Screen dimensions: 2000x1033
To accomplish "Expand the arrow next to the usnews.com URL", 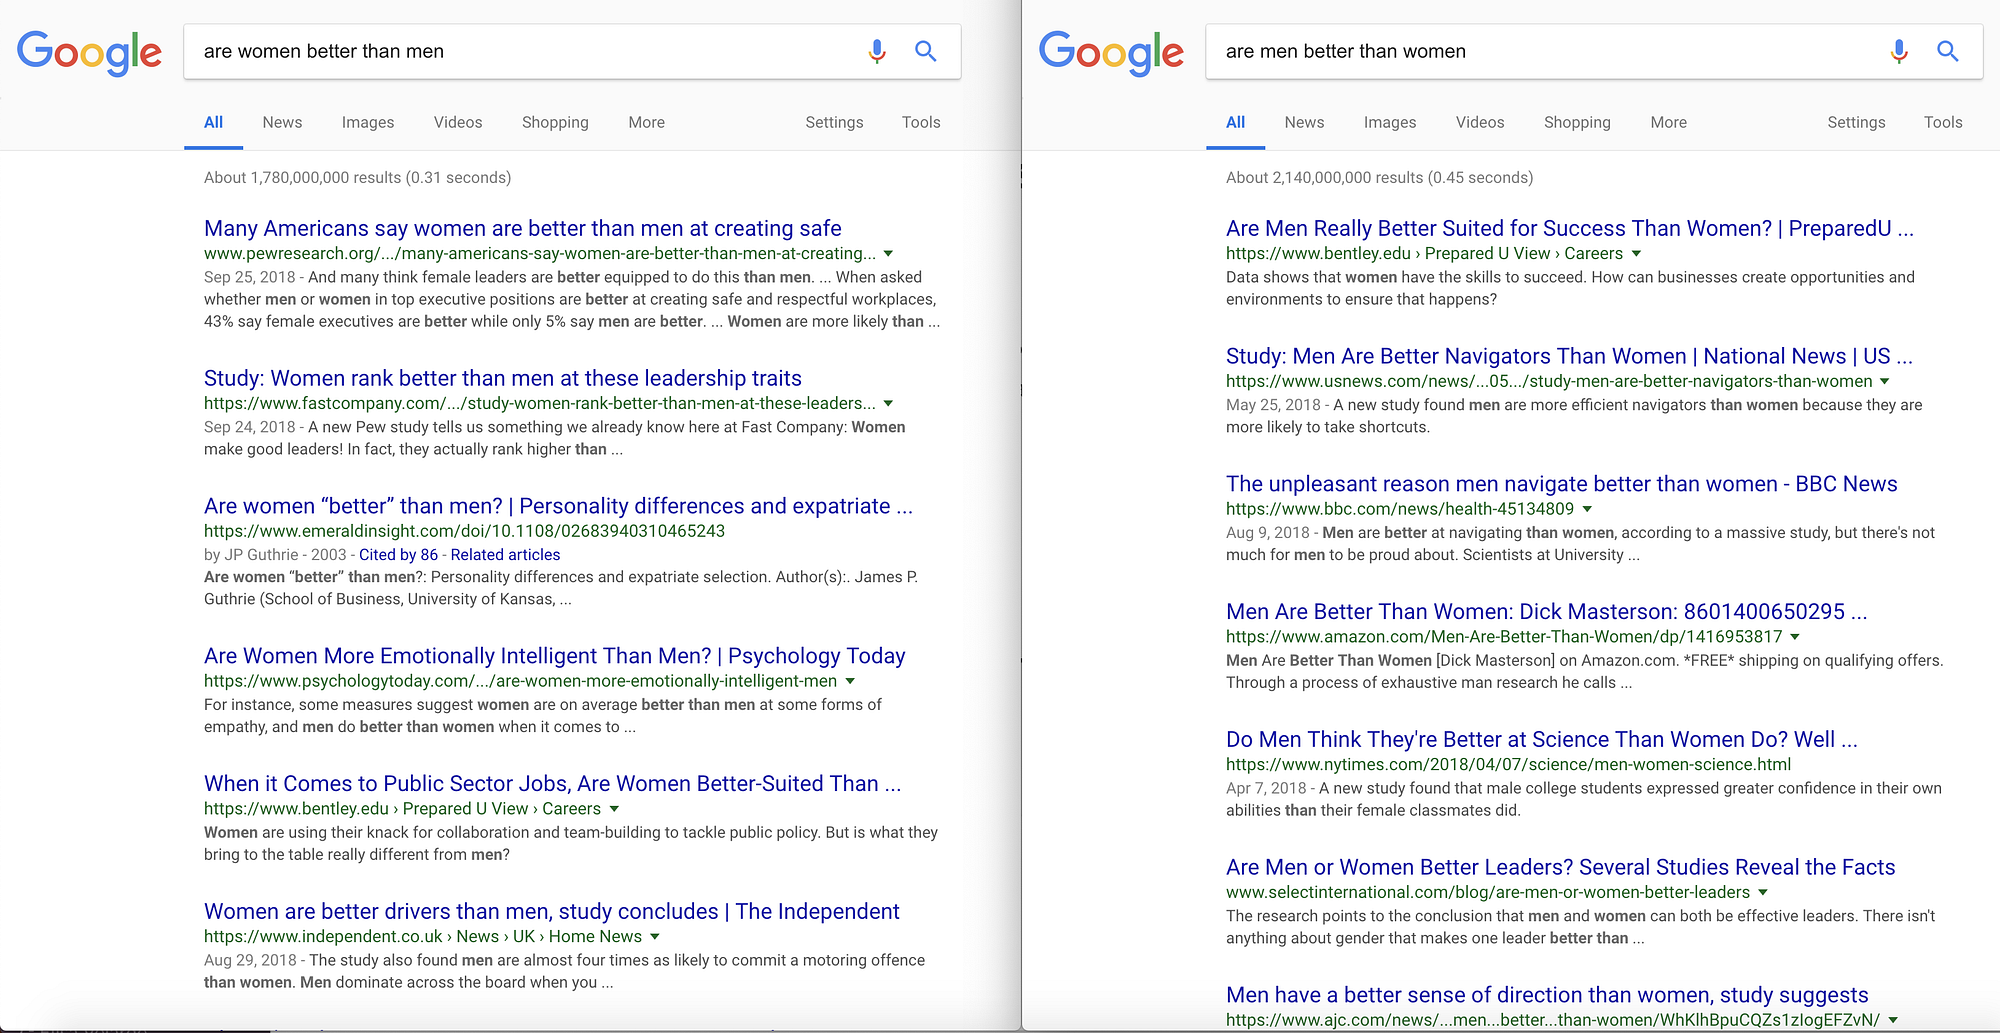I will coord(1885,381).
